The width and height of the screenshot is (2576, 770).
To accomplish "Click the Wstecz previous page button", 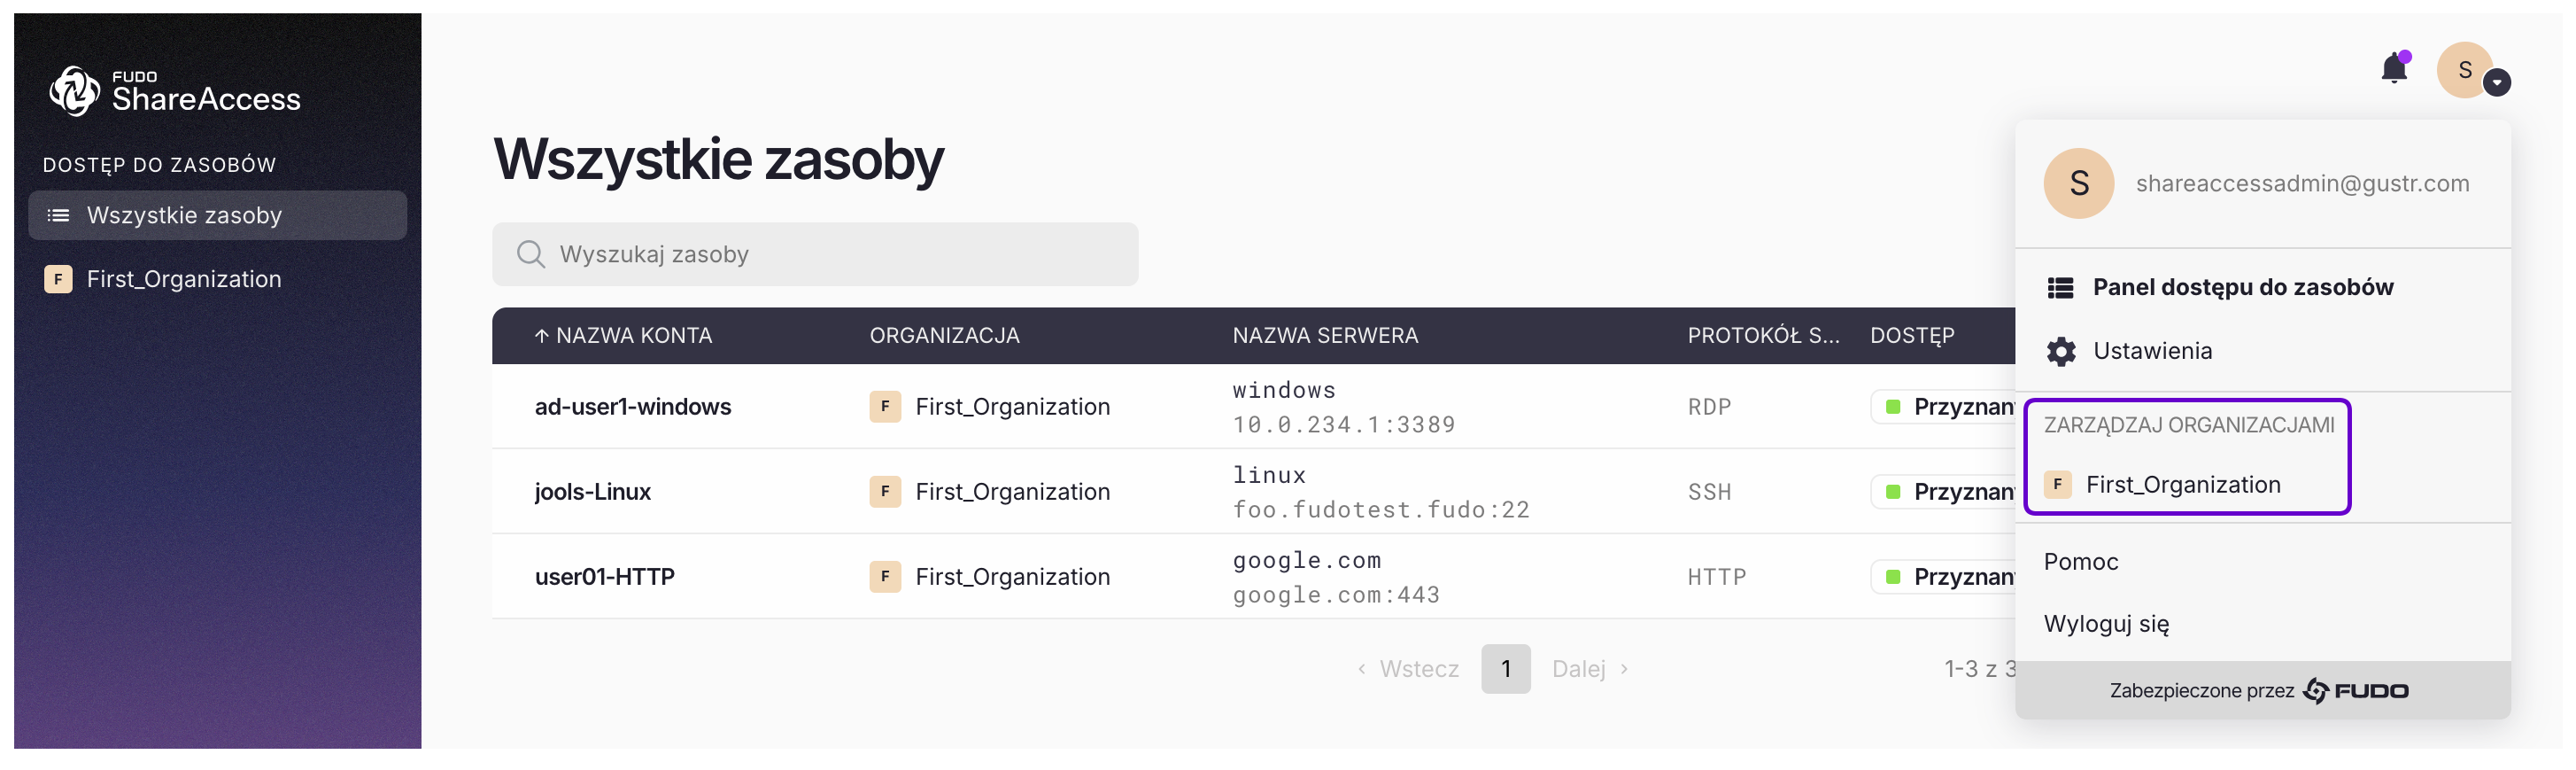I will 1409,669.
